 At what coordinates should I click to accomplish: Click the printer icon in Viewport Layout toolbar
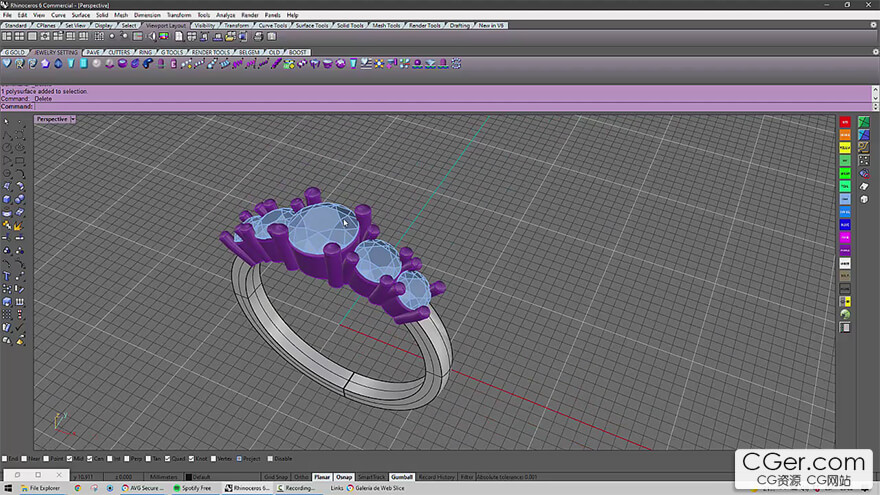pos(258,36)
